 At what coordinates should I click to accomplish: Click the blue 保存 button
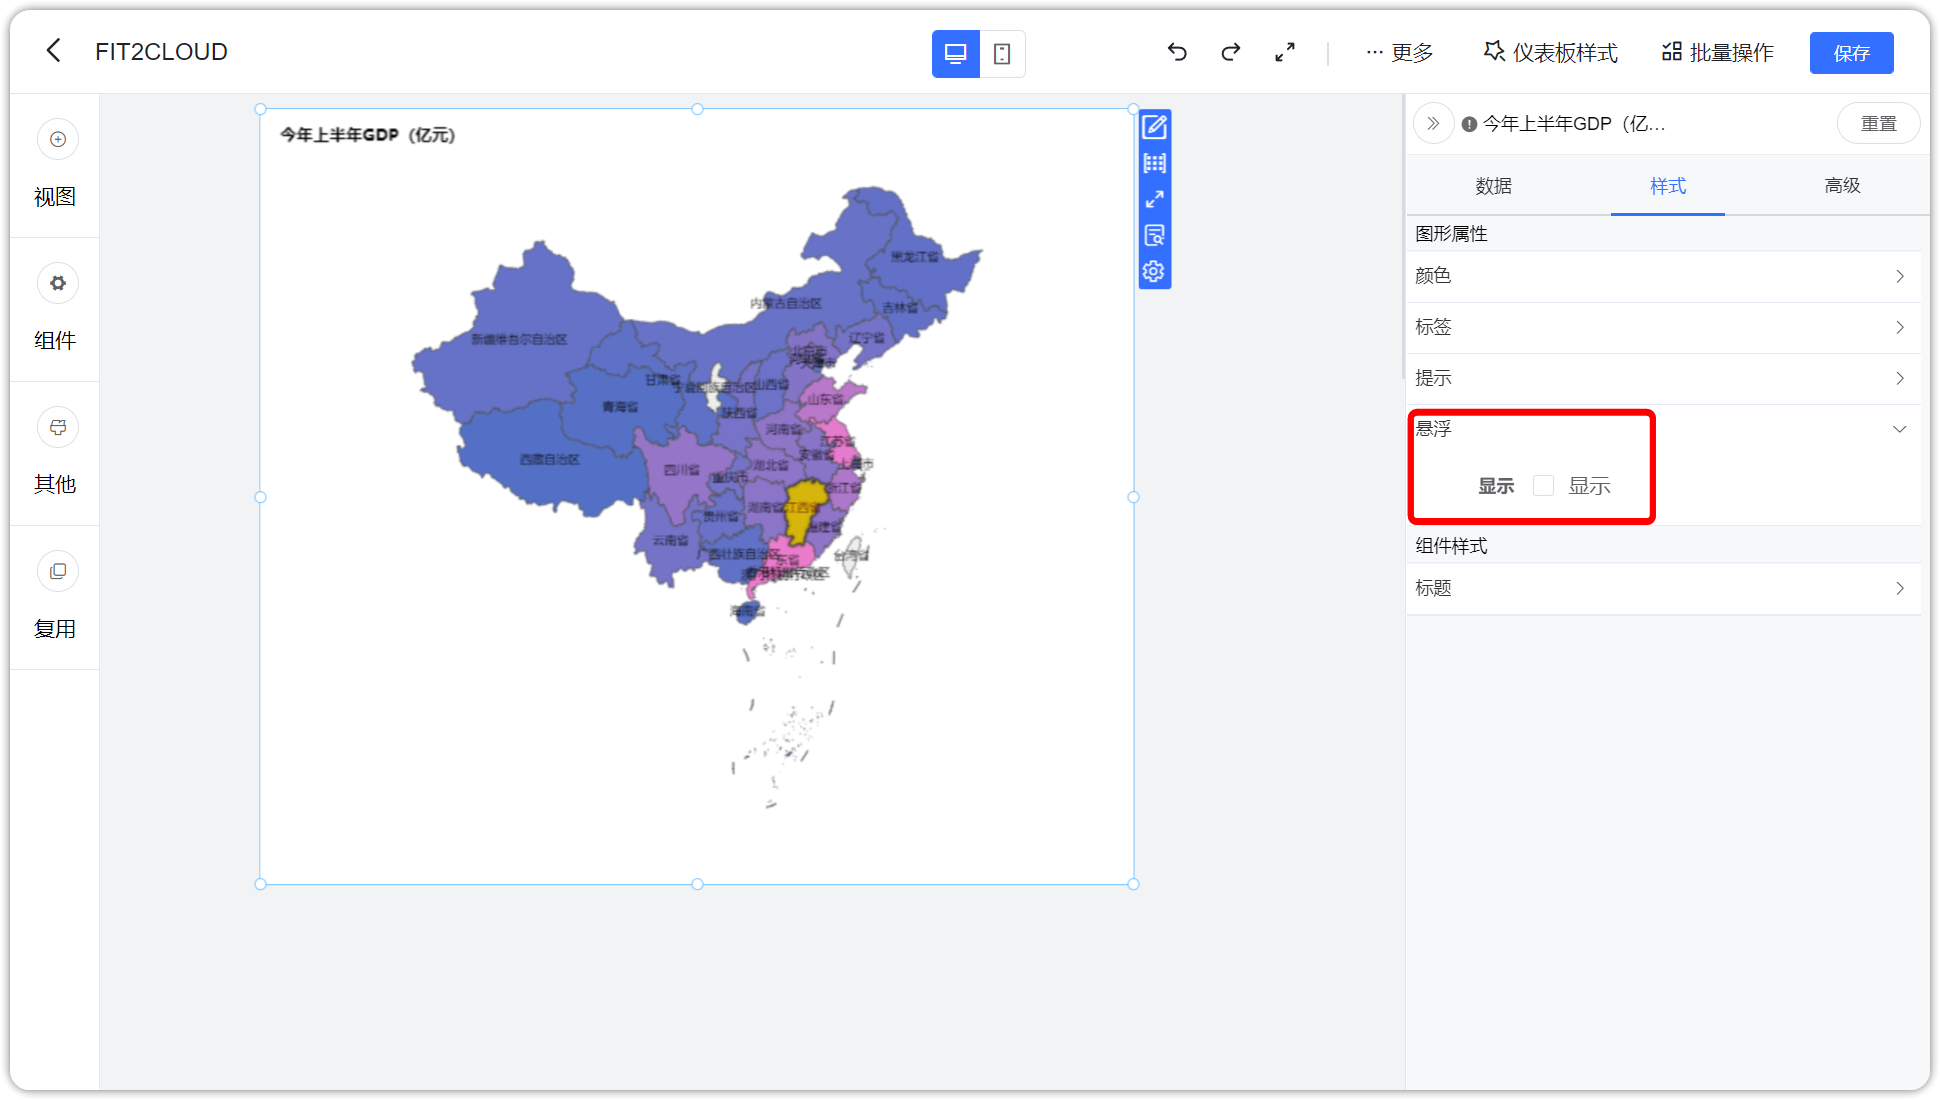[x=1851, y=53]
